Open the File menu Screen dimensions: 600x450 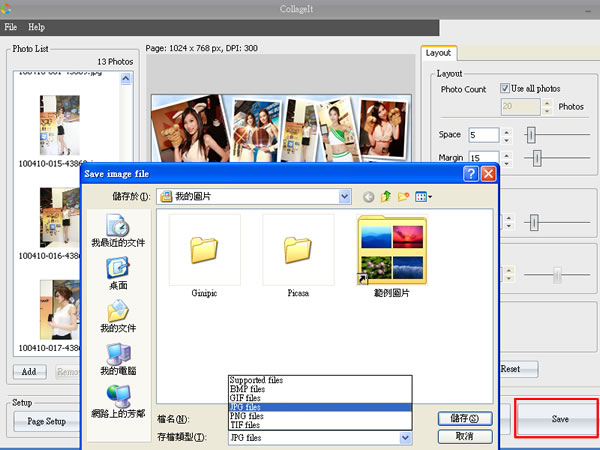tap(10, 27)
